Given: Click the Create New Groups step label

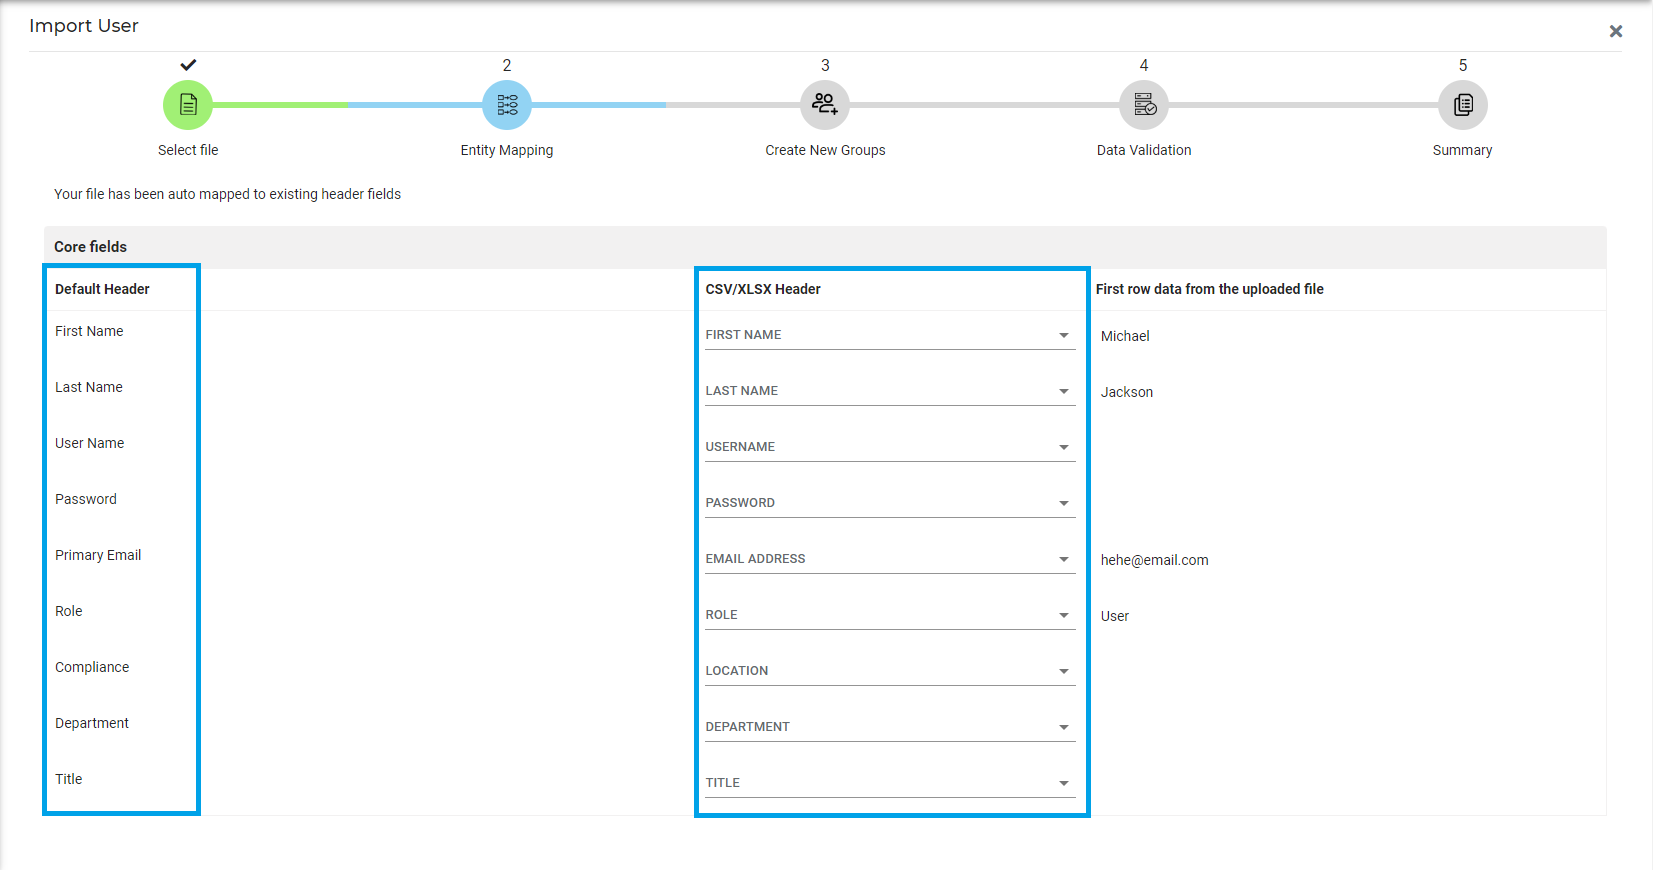Looking at the screenshot, I should point(825,150).
